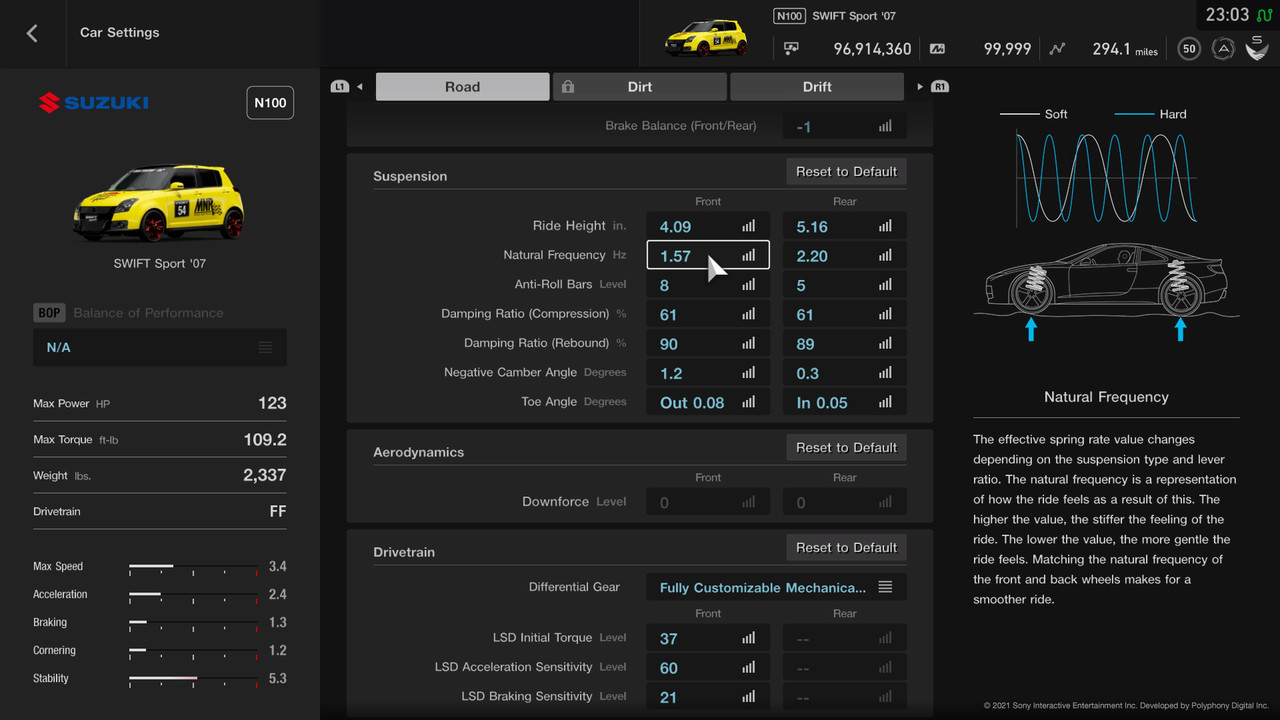
Task: Click the bar icon in rear Ride Height field
Action: [x=885, y=226]
